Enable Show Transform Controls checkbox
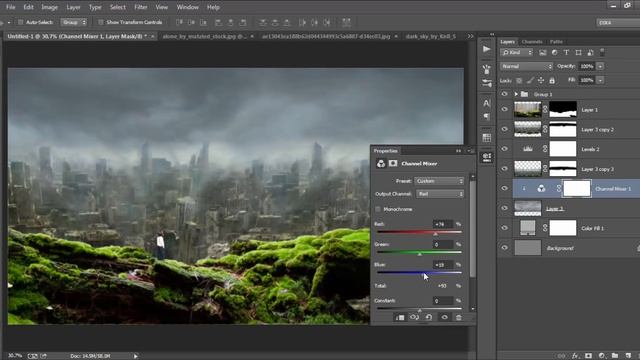Viewport: 640px width, 360px height. (x=100, y=22)
